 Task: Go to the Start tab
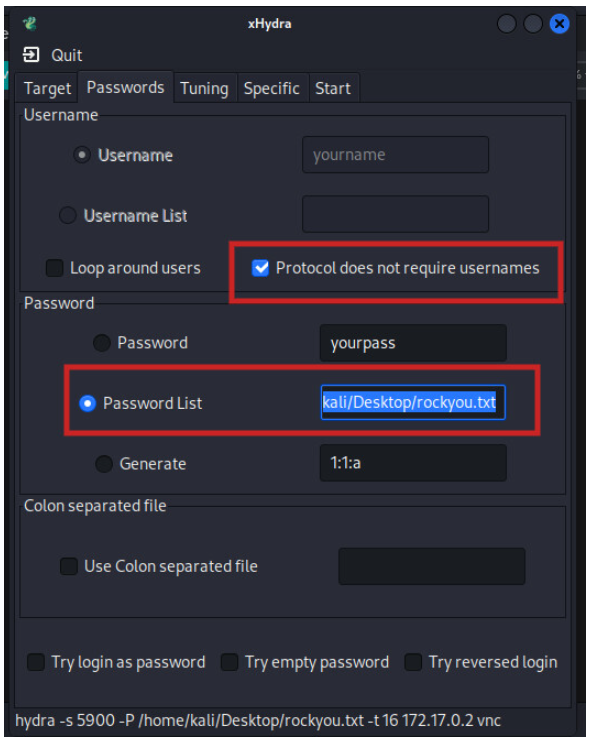point(333,88)
